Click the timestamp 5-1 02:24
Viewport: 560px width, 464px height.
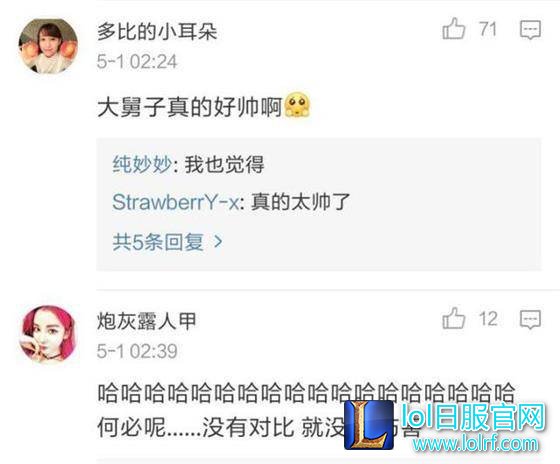tap(137, 61)
